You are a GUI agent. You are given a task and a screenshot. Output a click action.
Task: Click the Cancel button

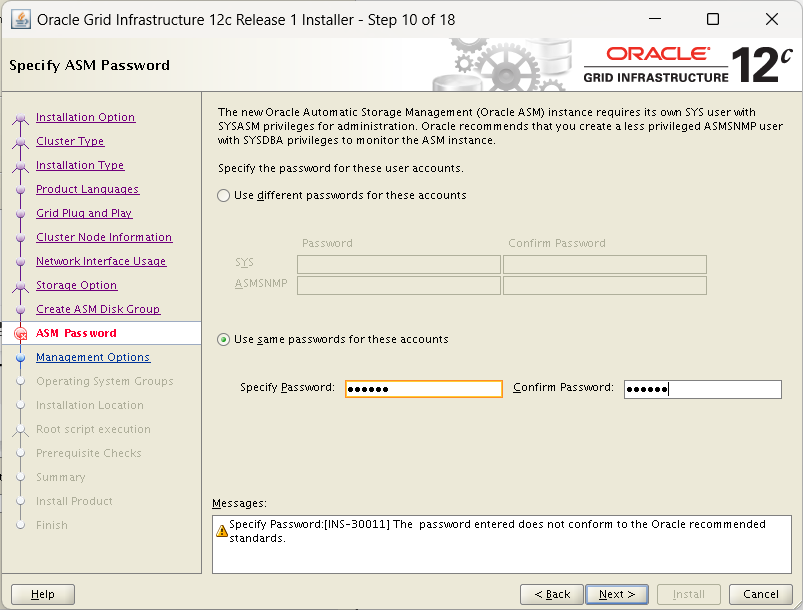(x=760, y=594)
